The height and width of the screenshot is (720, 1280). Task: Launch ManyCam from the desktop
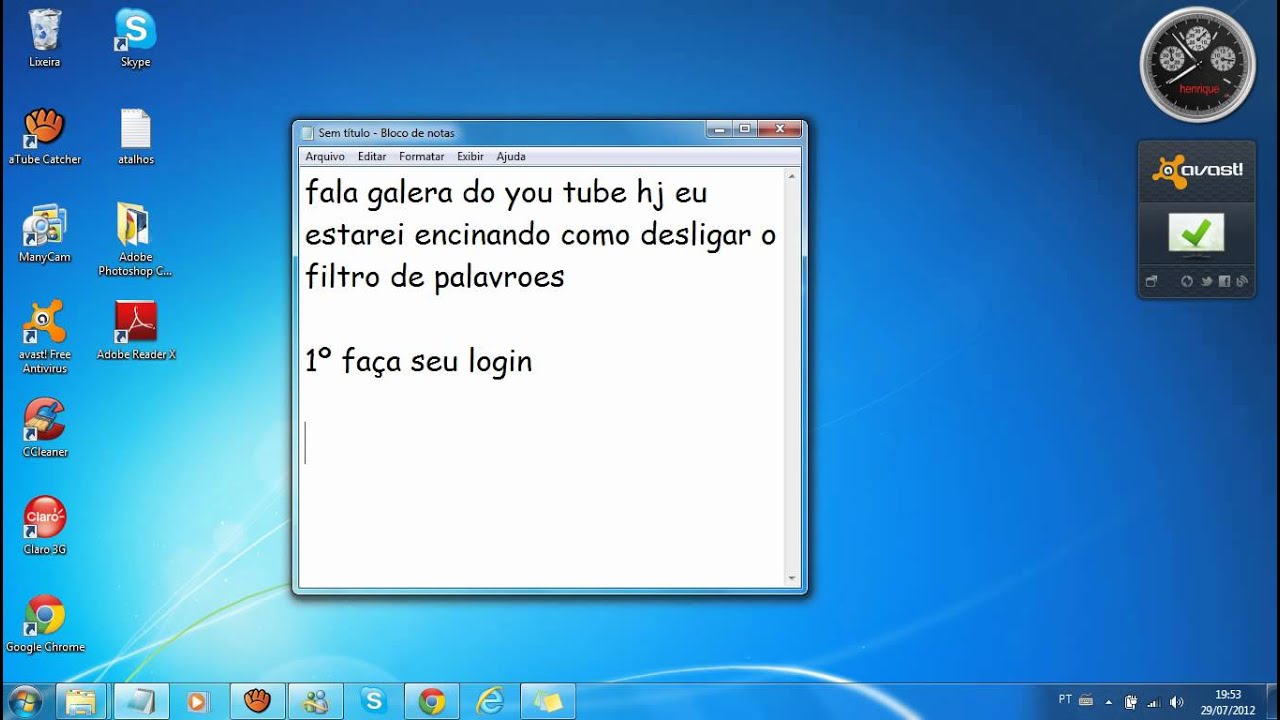click(44, 233)
